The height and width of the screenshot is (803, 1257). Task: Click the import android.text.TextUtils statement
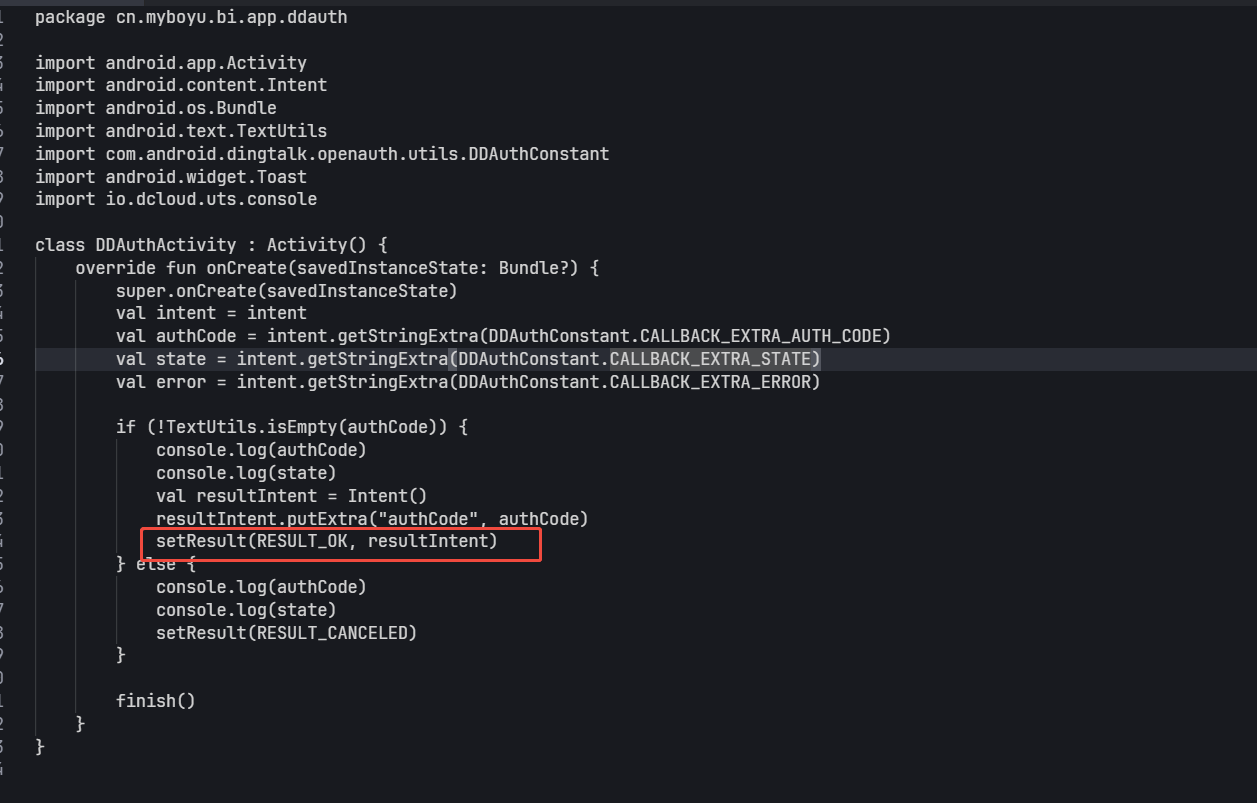[181, 131]
